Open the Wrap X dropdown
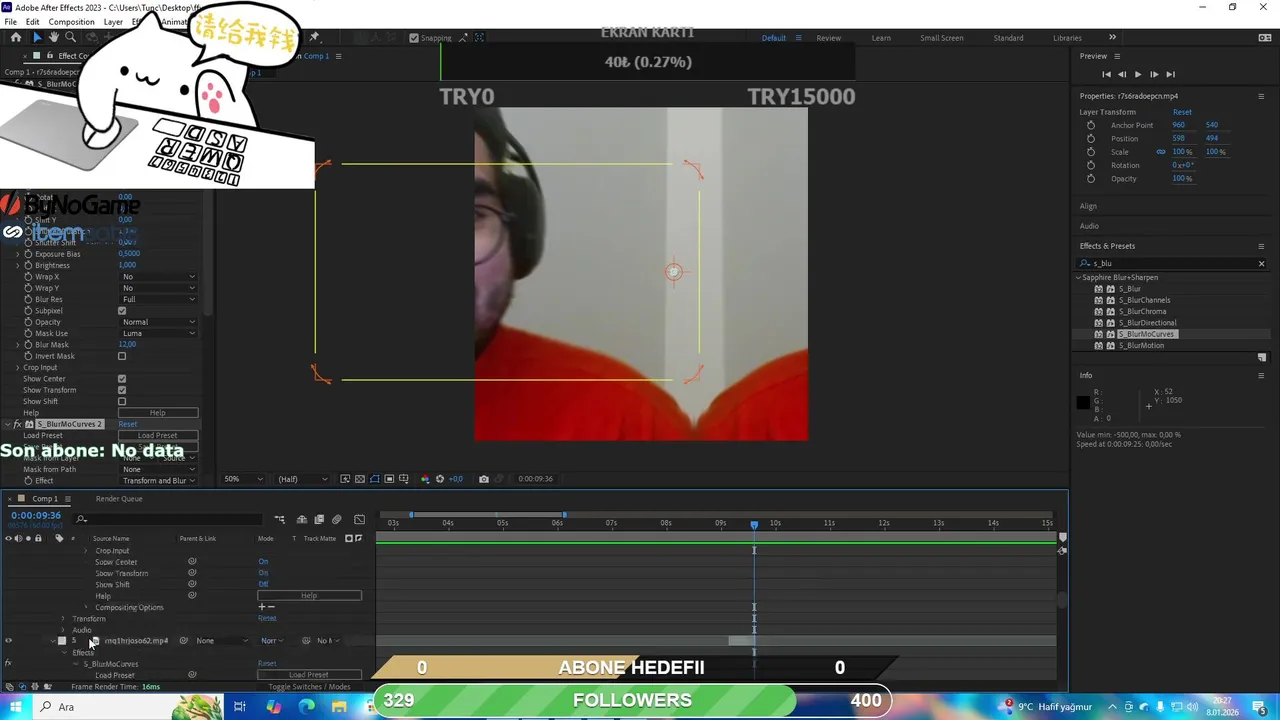Screen dimensions: 1280x720 pos(158,277)
